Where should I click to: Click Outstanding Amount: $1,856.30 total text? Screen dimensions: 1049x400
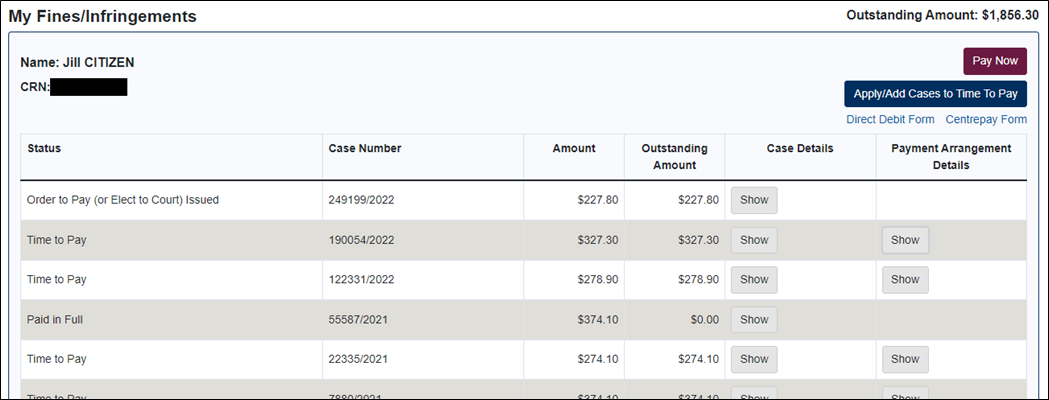(x=943, y=15)
